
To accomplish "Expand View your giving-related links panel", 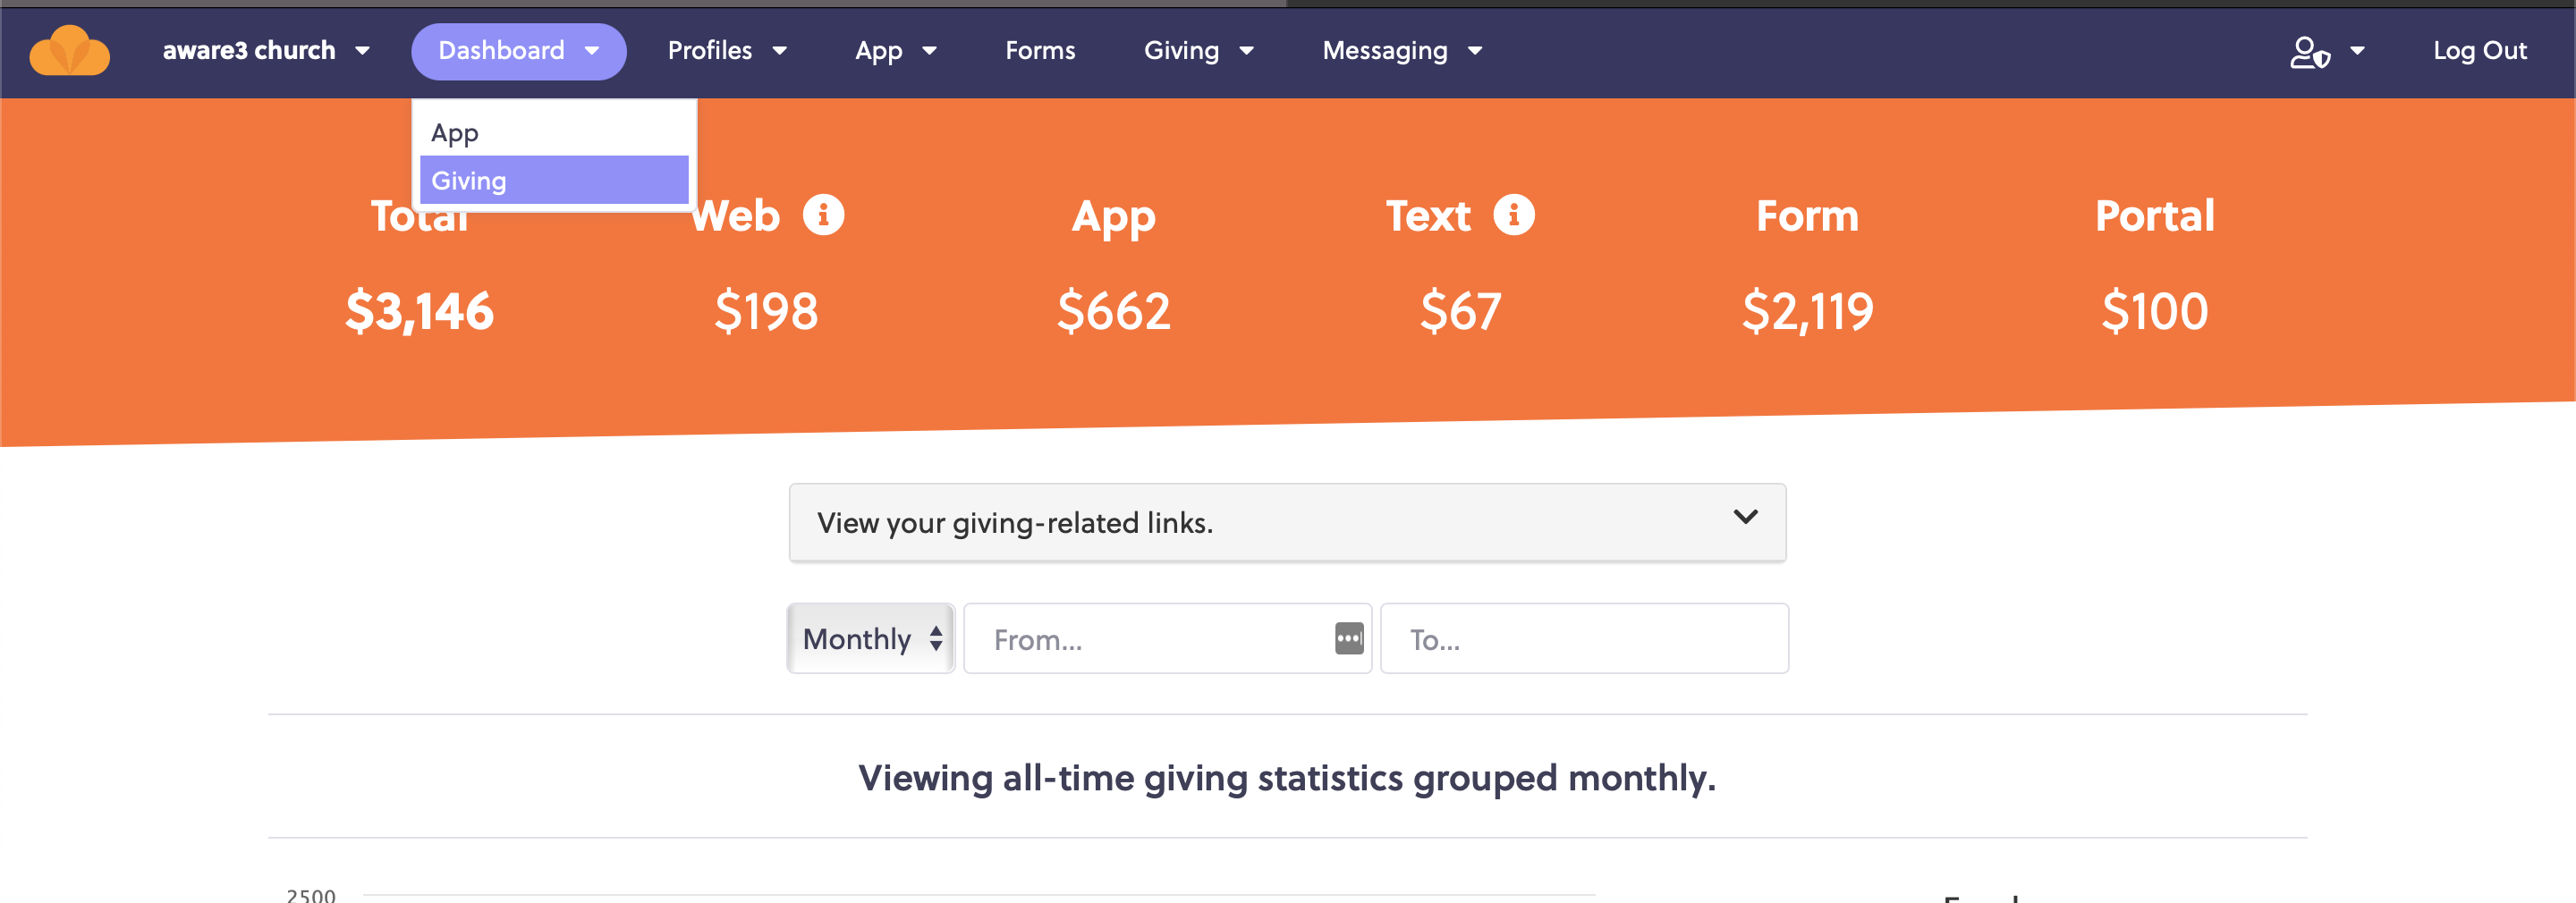I will coord(1287,522).
